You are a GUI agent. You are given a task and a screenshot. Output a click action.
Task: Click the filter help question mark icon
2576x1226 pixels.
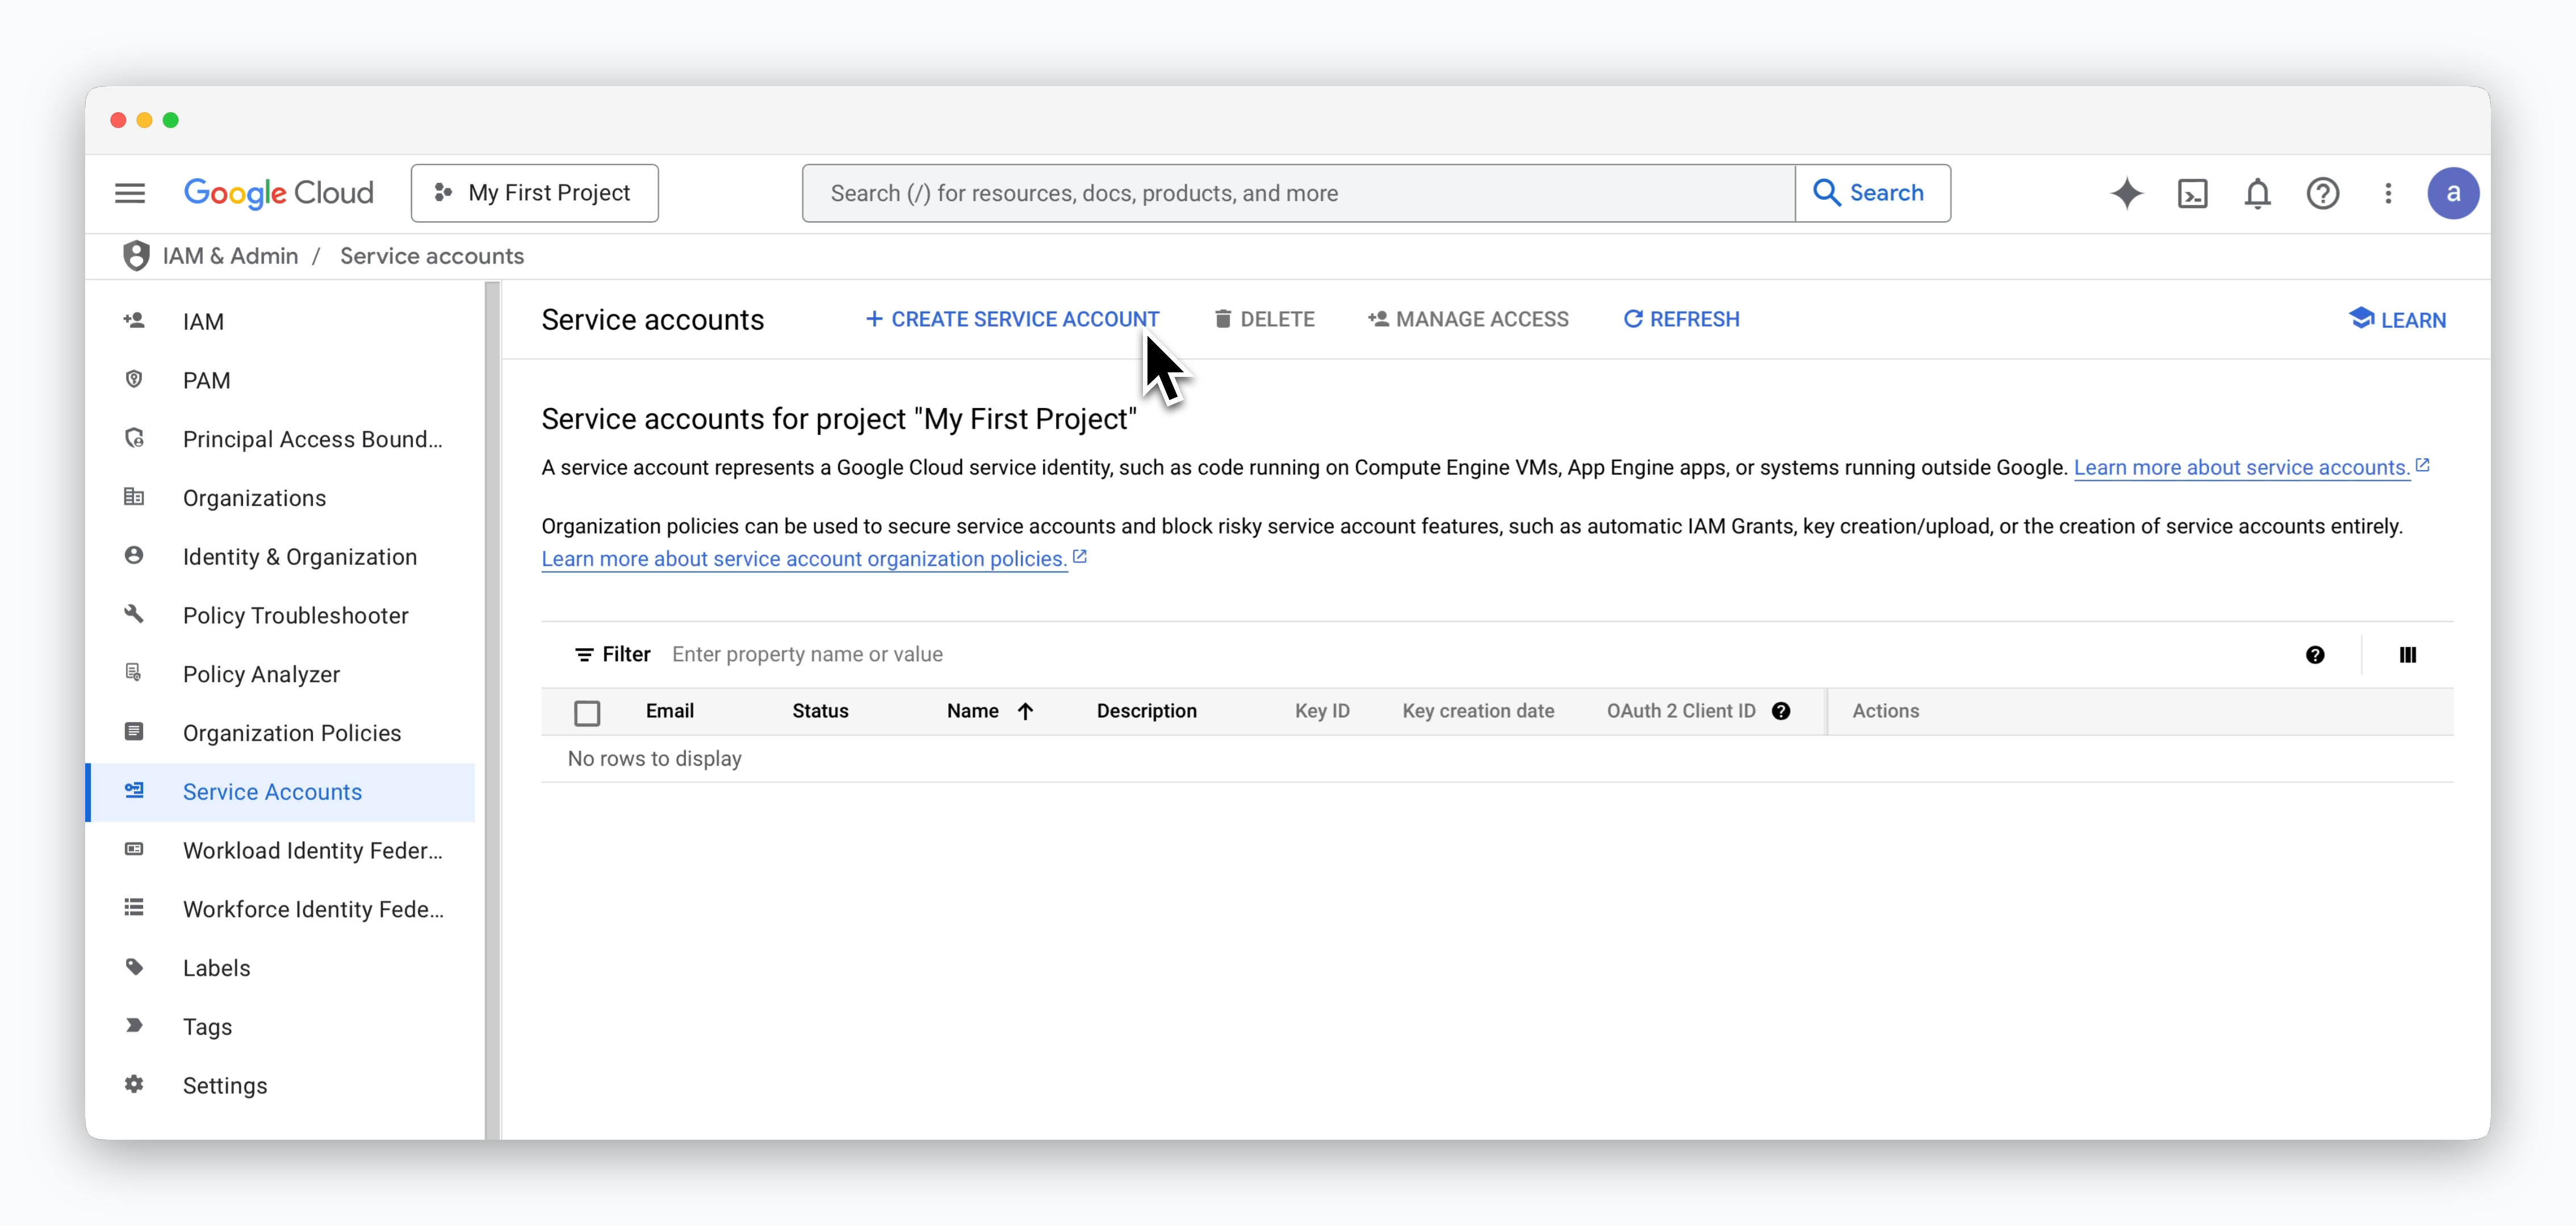tap(2315, 655)
